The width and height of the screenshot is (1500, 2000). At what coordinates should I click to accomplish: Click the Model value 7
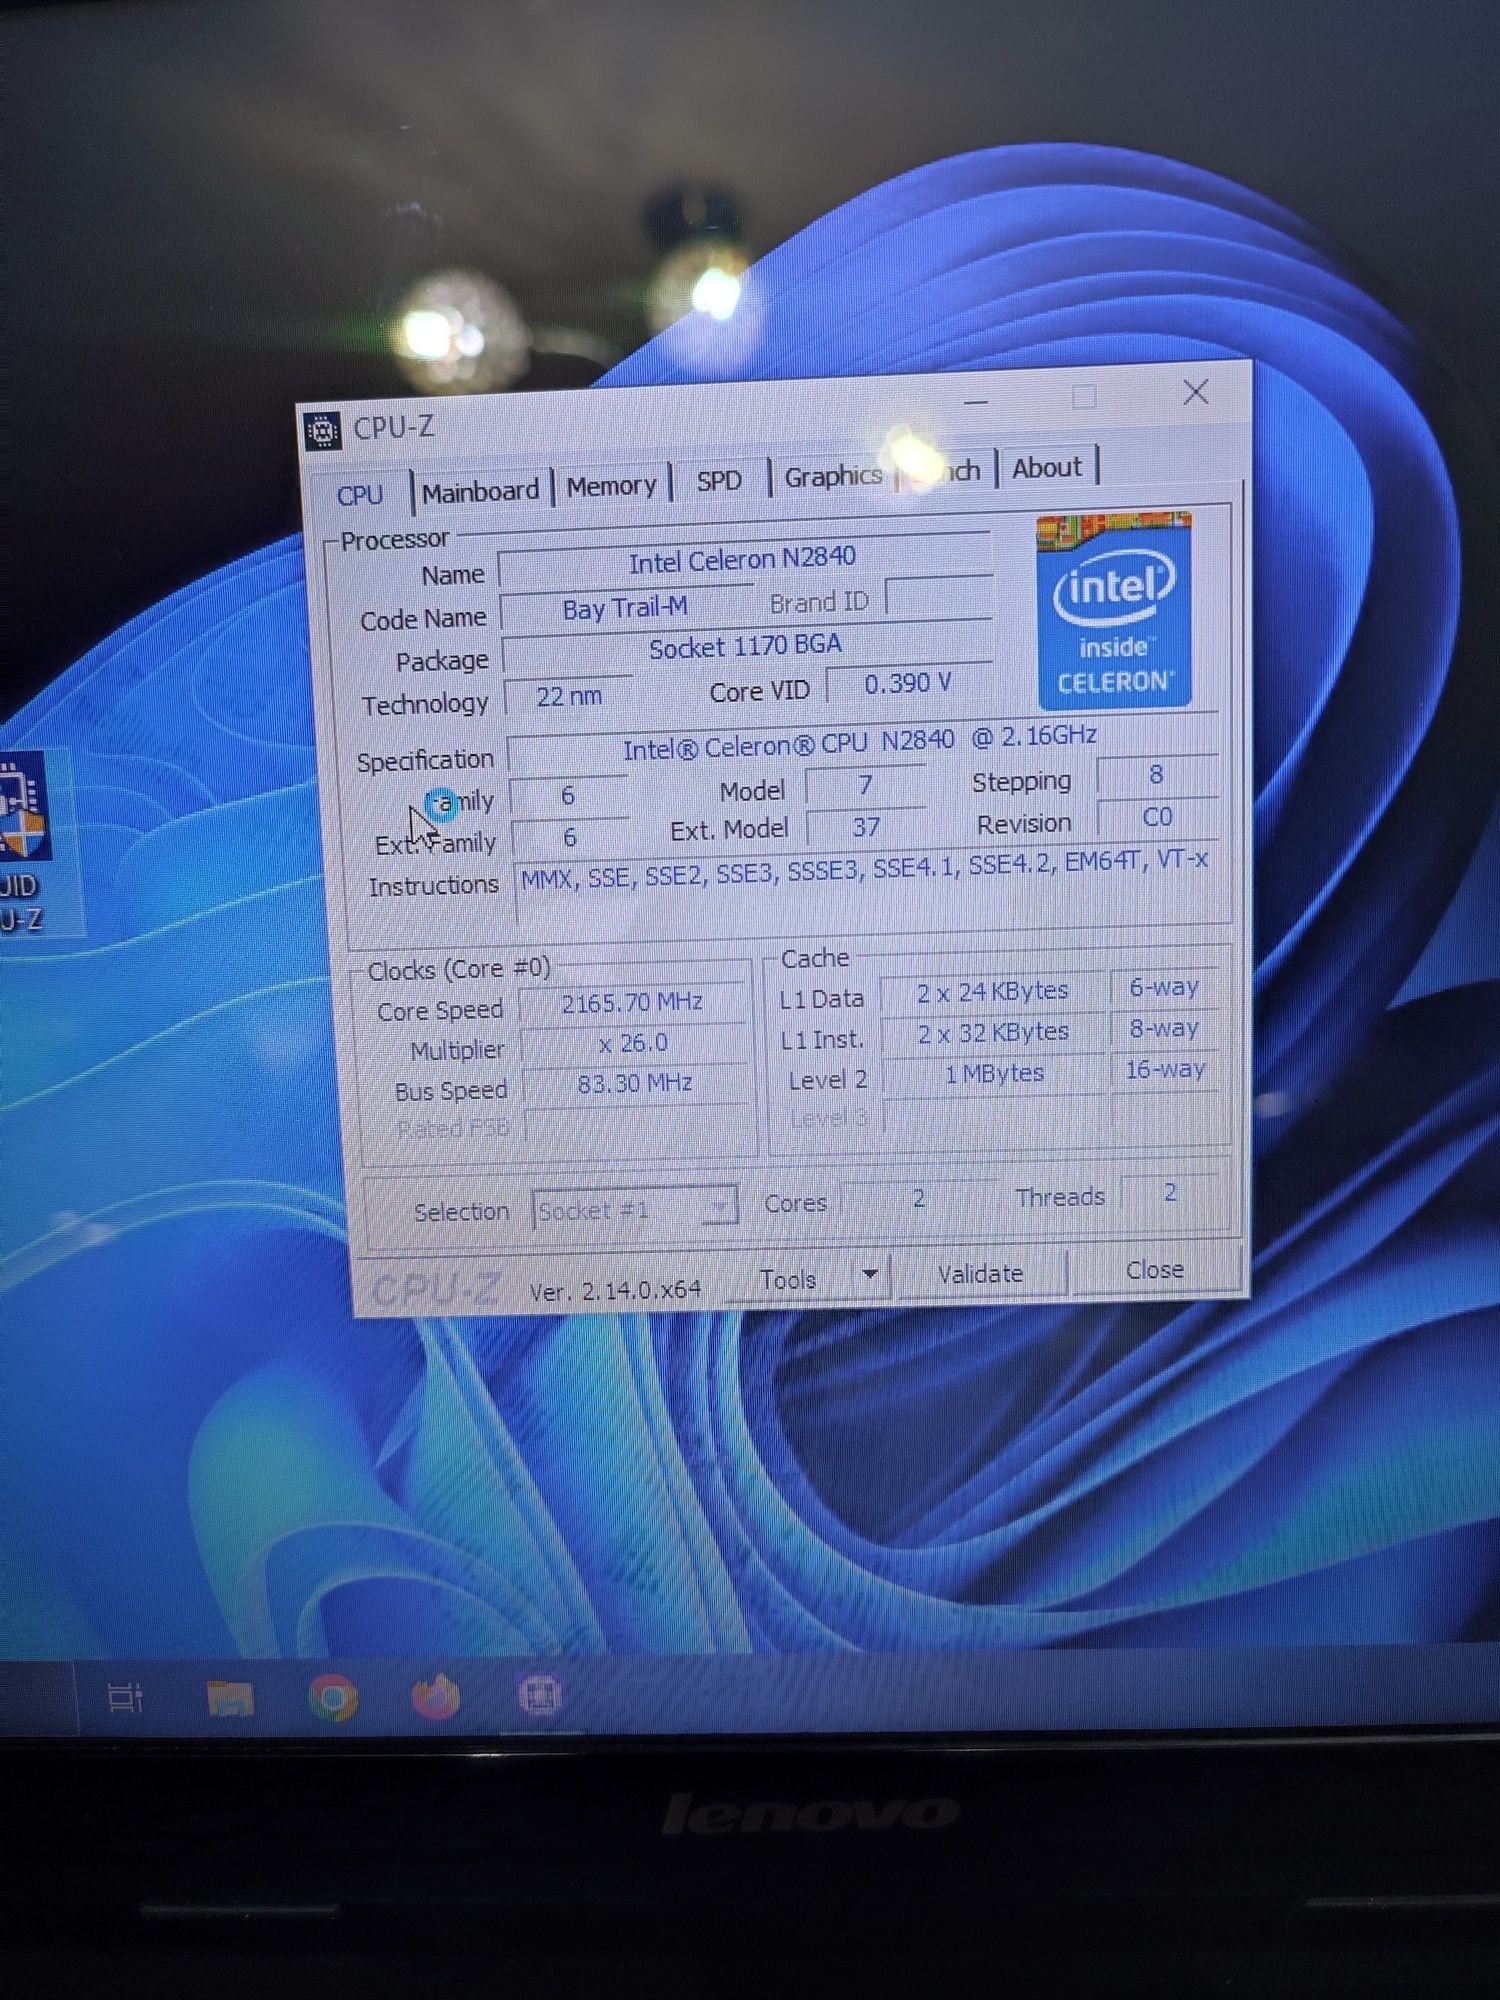(865, 786)
